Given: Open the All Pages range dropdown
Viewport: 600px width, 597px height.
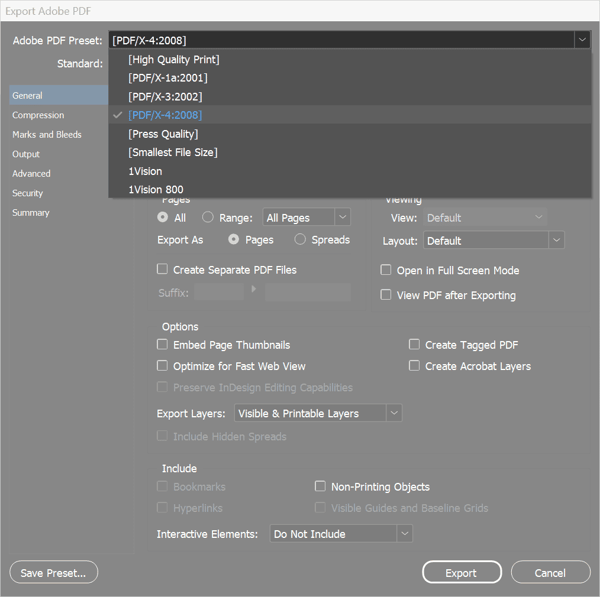Looking at the screenshot, I should pos(306,217).
